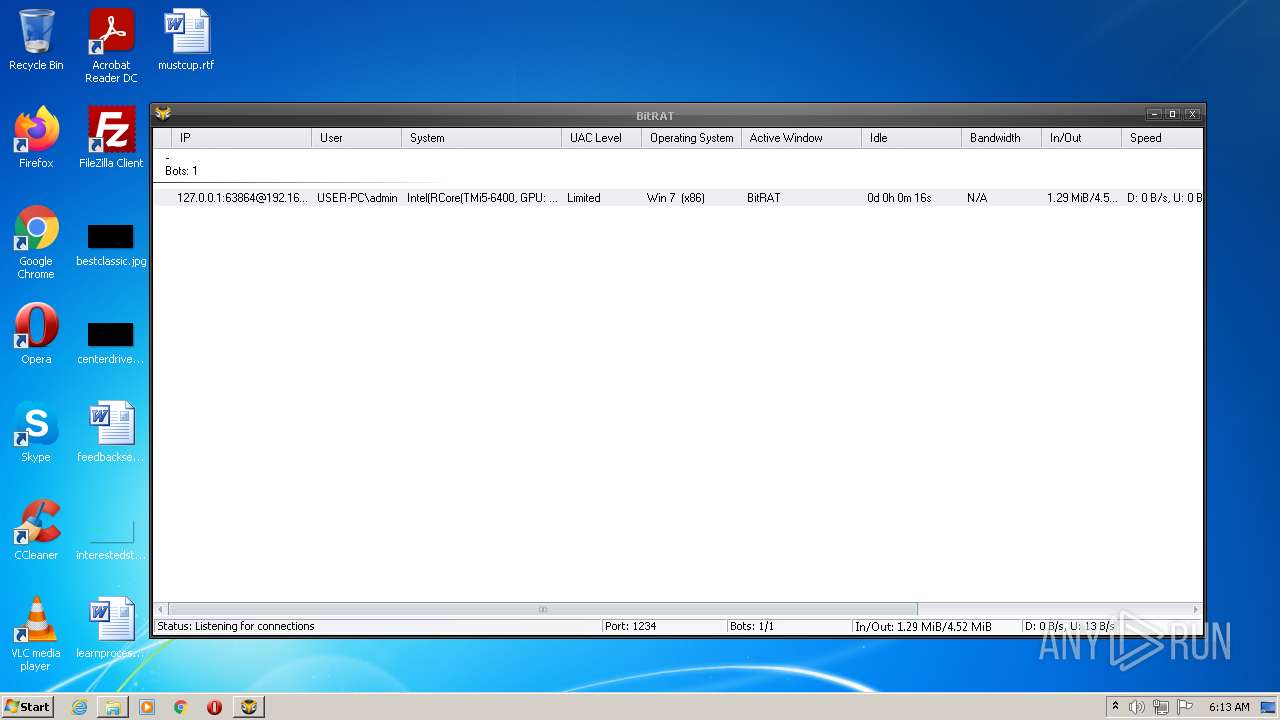This screenshot has width=1280, height=720.
Task: Click the scrollbar right arrow
Action: (x=1195, y=609)
